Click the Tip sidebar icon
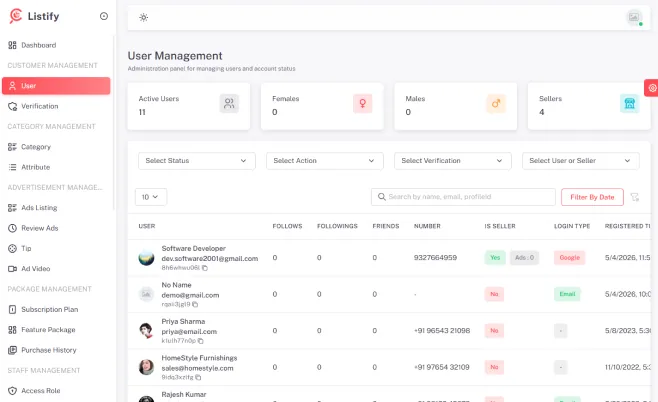658x402 pixels. point(12,248)
